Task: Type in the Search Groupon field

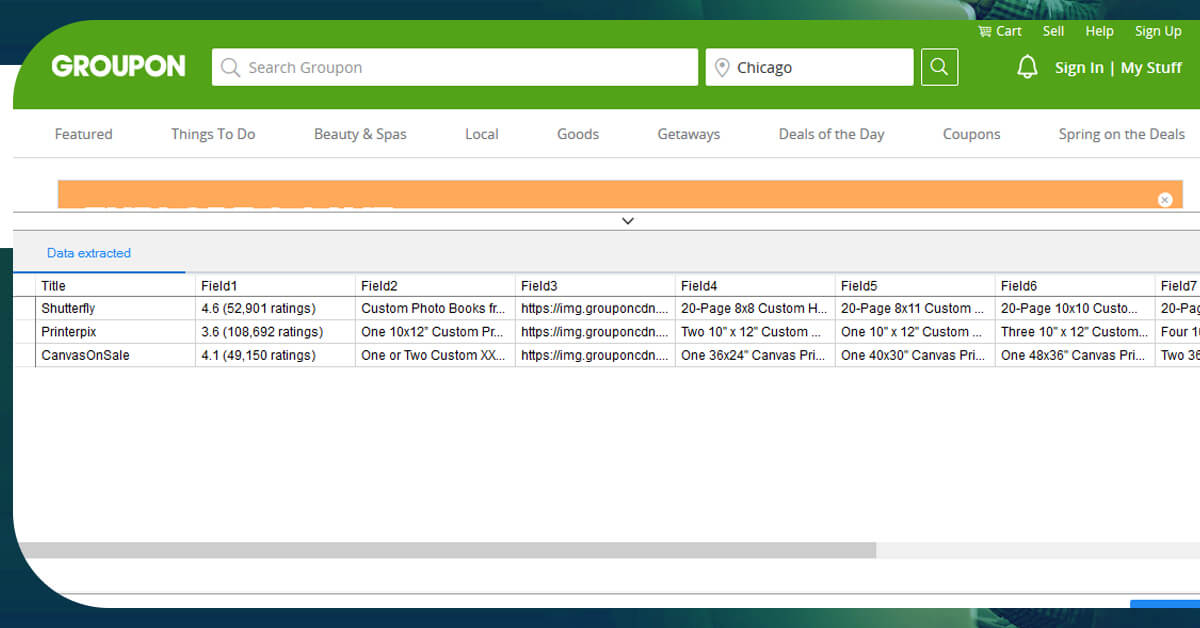Action: pos(454,67)
